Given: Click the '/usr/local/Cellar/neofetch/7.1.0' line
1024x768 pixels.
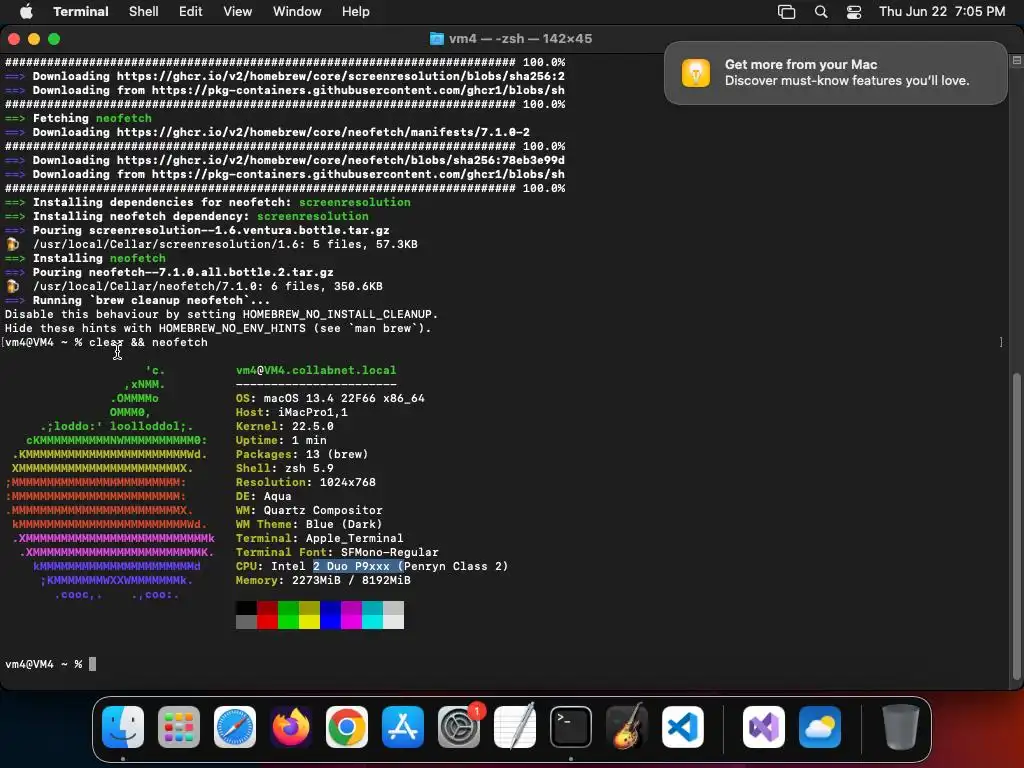Looking at the screenshot, I should click(x=208, y=286).
